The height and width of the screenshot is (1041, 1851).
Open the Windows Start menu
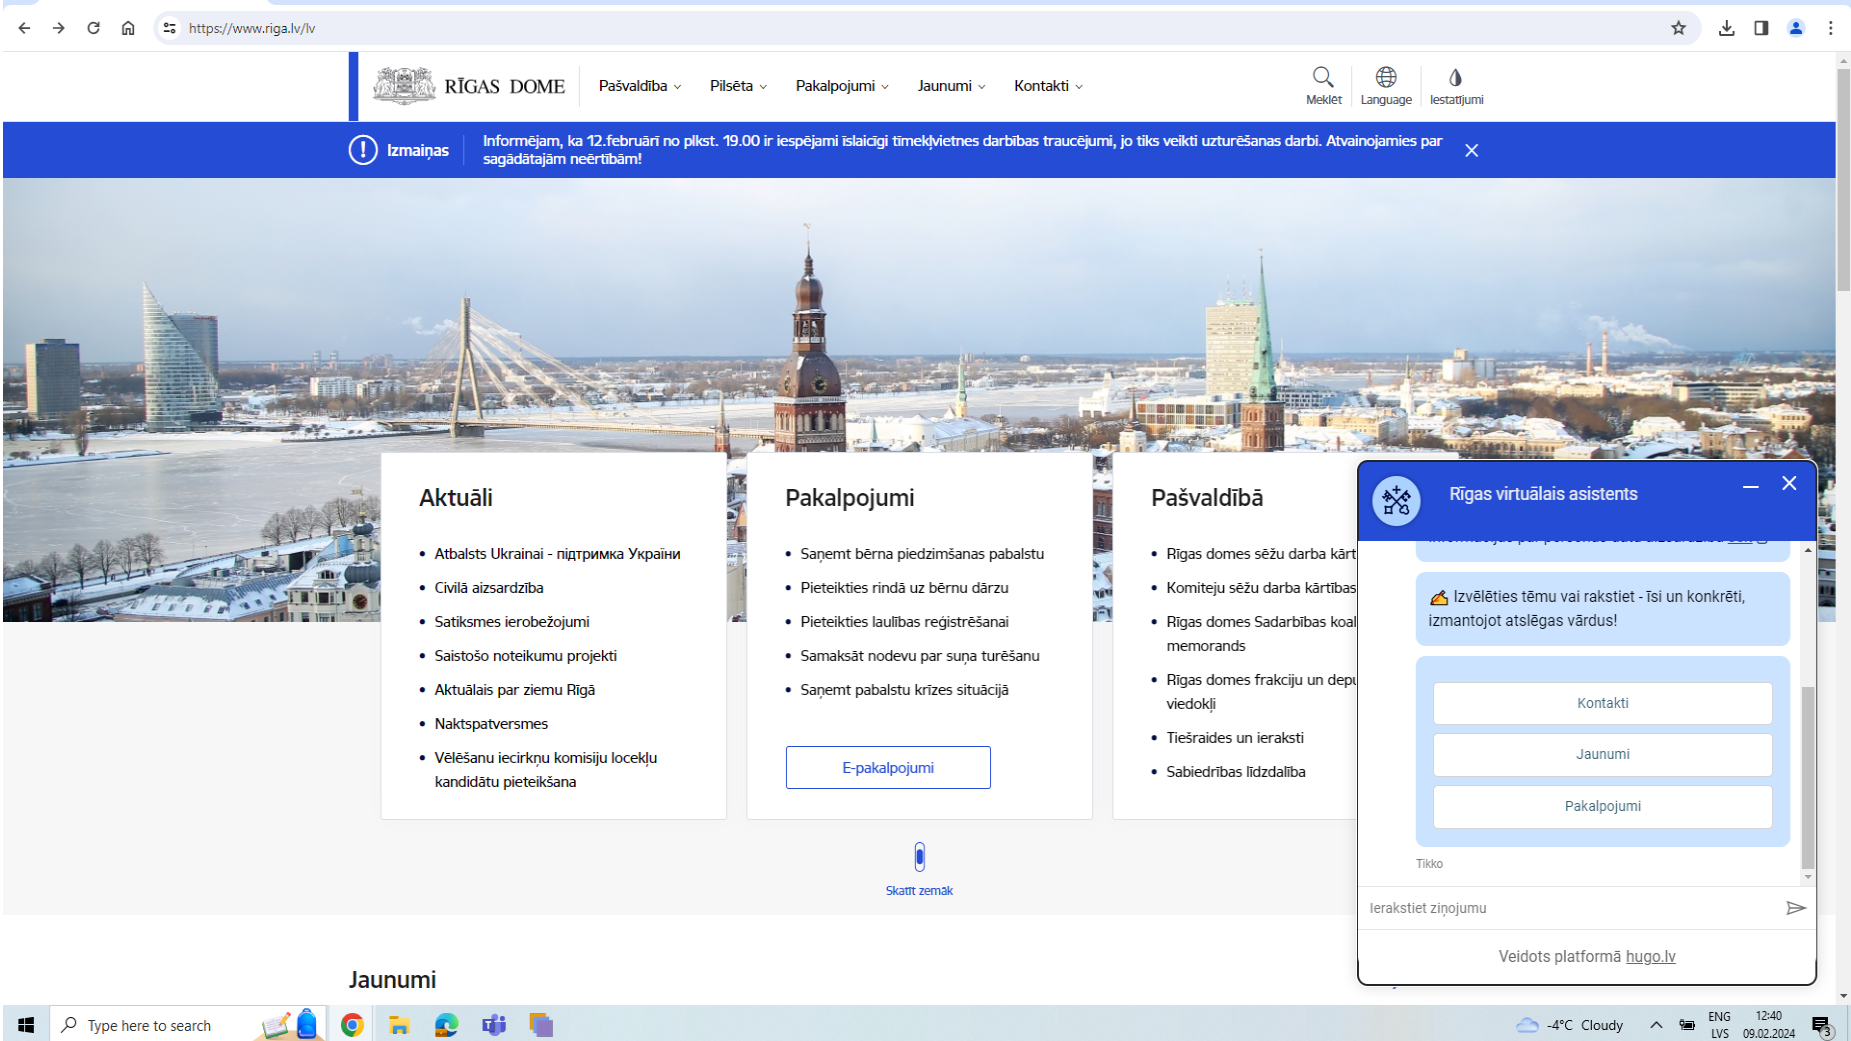[x=26, y=1025]
